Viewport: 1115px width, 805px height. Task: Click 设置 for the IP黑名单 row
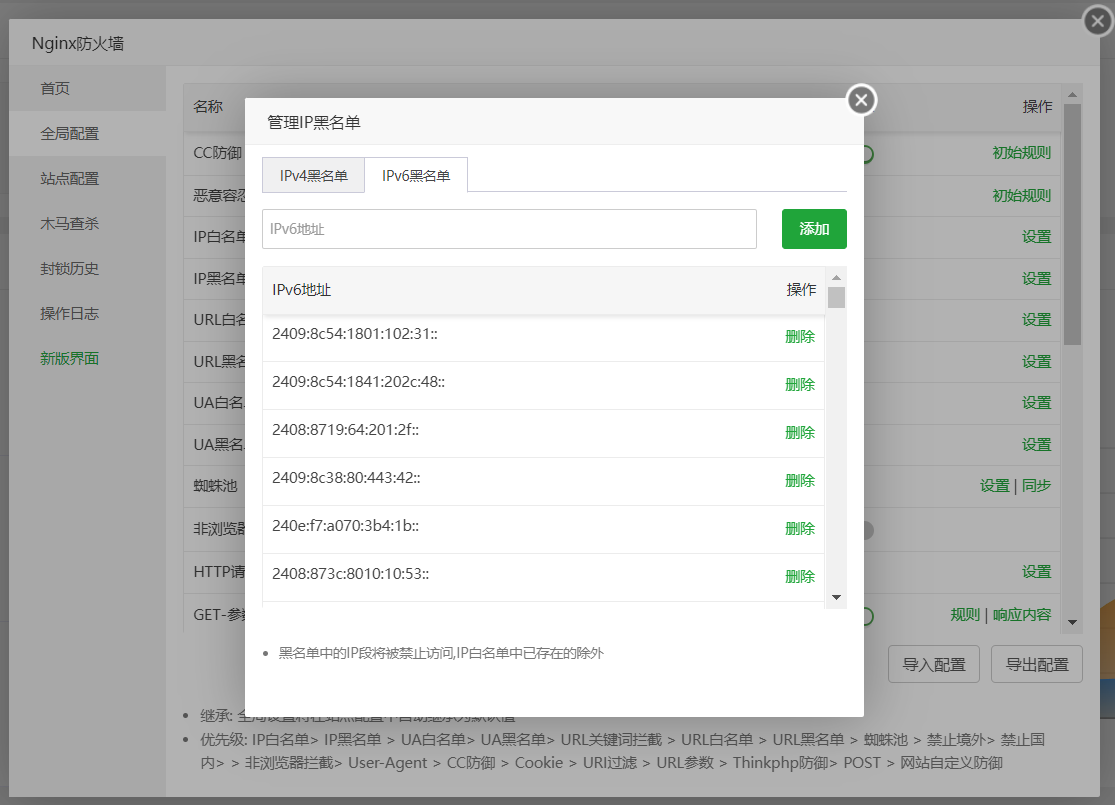coord(1036,279)
